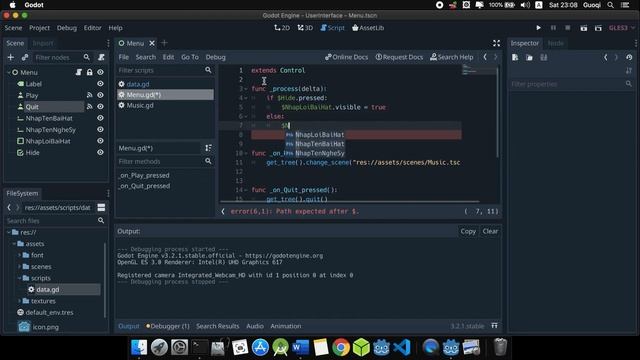The image size is (640, 360).
Task: Open the Debug menu in top bar
Action: (x=67, y=28)
